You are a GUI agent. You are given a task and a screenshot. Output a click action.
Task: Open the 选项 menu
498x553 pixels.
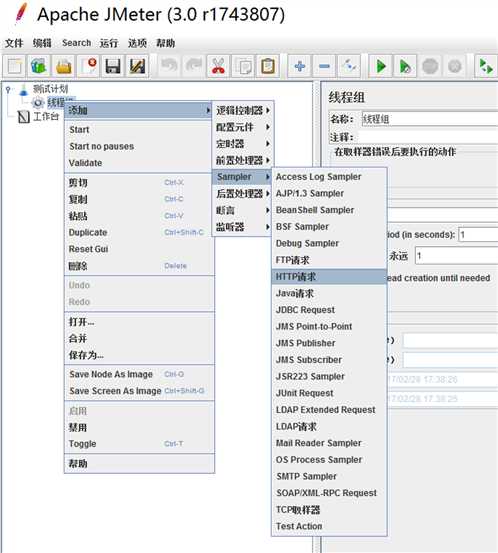coord(137,43)
